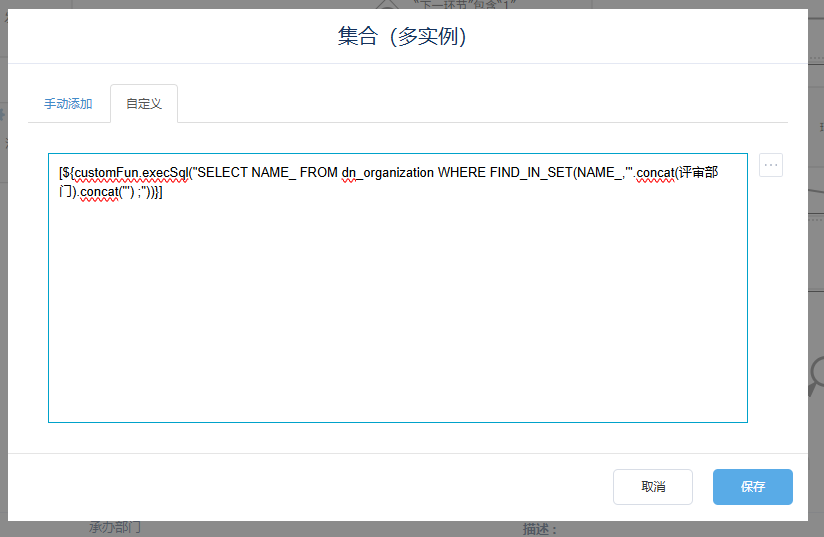Place cursor on 评审部 text in the editor
The width and height of the screenshot is (824, 537).
(698, 172)
